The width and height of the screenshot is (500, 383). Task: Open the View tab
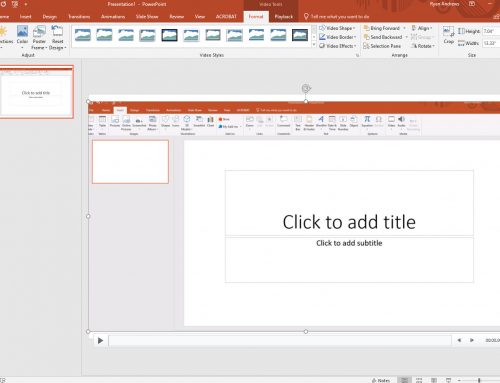200,16
